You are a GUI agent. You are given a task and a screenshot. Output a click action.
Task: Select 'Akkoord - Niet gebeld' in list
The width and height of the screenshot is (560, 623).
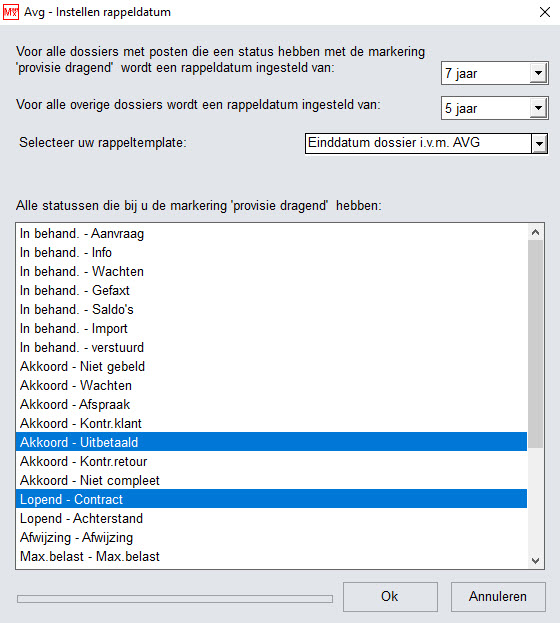pyautogui.click(x=271, y=366)
